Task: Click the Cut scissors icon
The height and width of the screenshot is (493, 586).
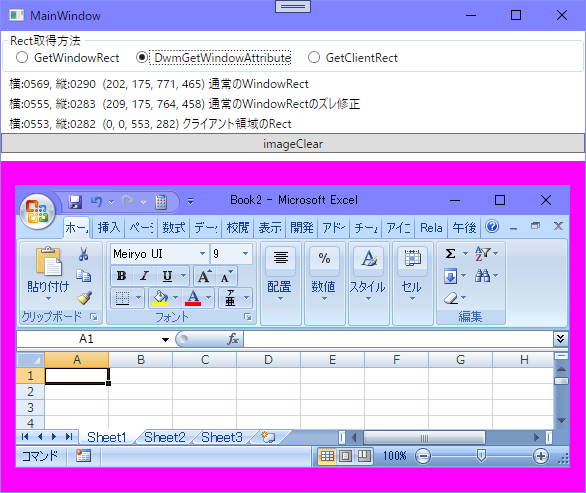Action: [84, 254]
